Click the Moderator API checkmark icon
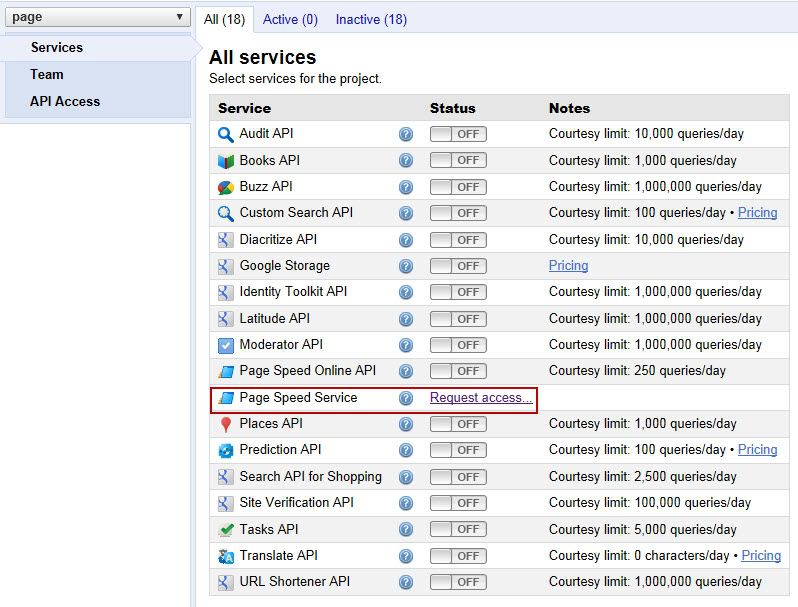Viewport: 798px width, 607px height. [225, 345]
